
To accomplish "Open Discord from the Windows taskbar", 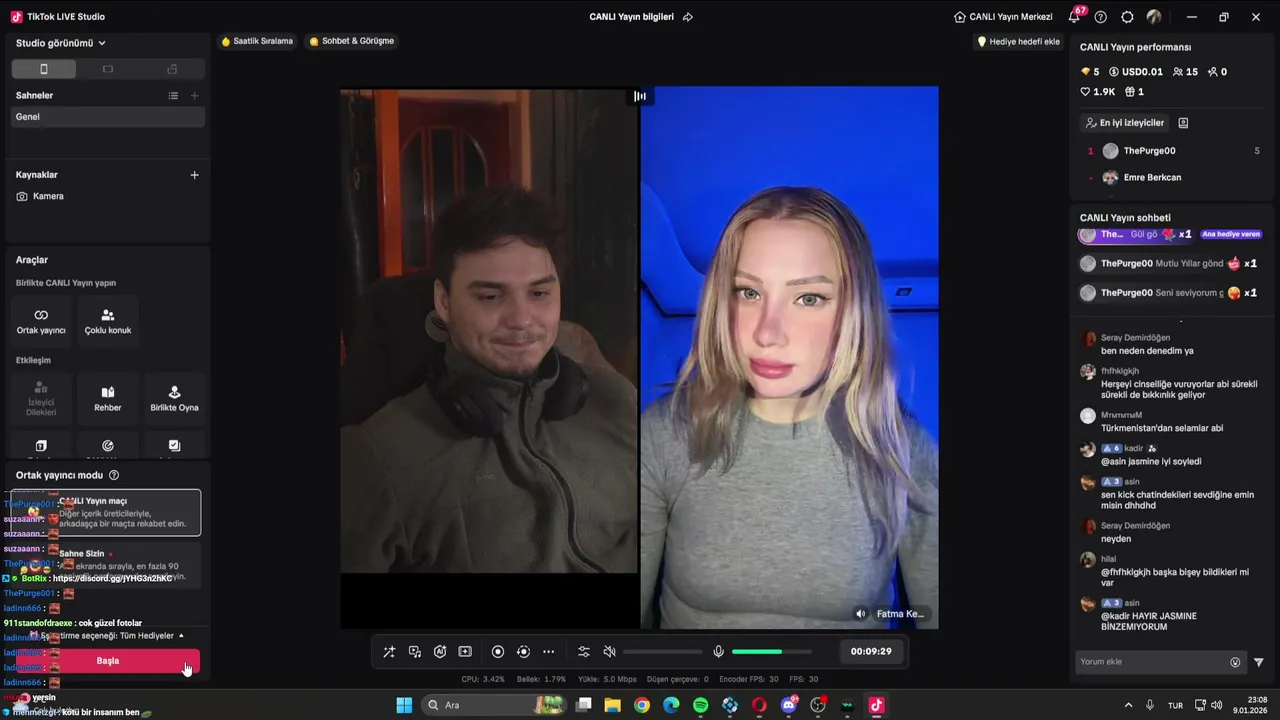I will point(789,705).
